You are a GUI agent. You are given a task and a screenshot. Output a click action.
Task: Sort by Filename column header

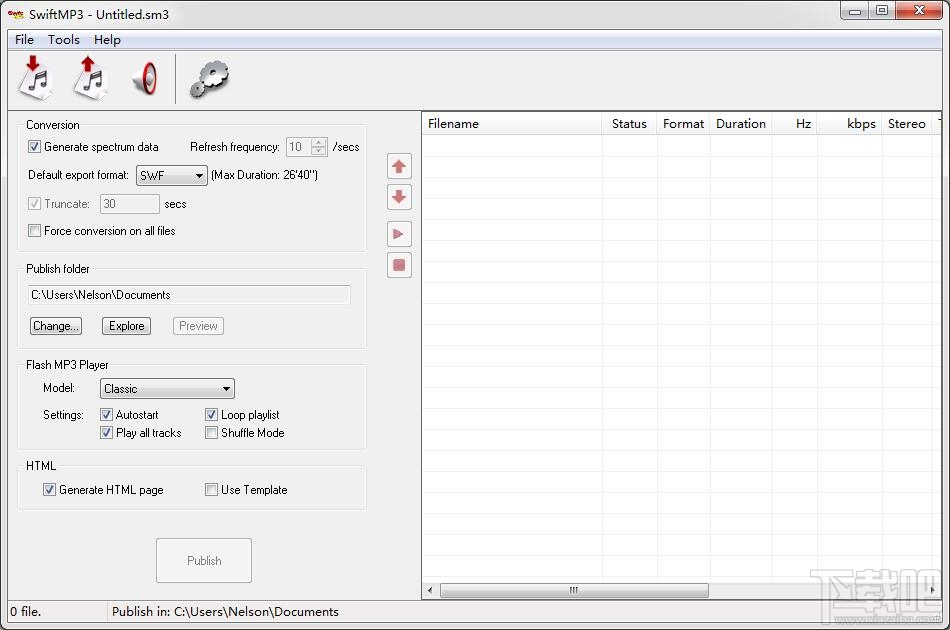click(x=512, y=124)
